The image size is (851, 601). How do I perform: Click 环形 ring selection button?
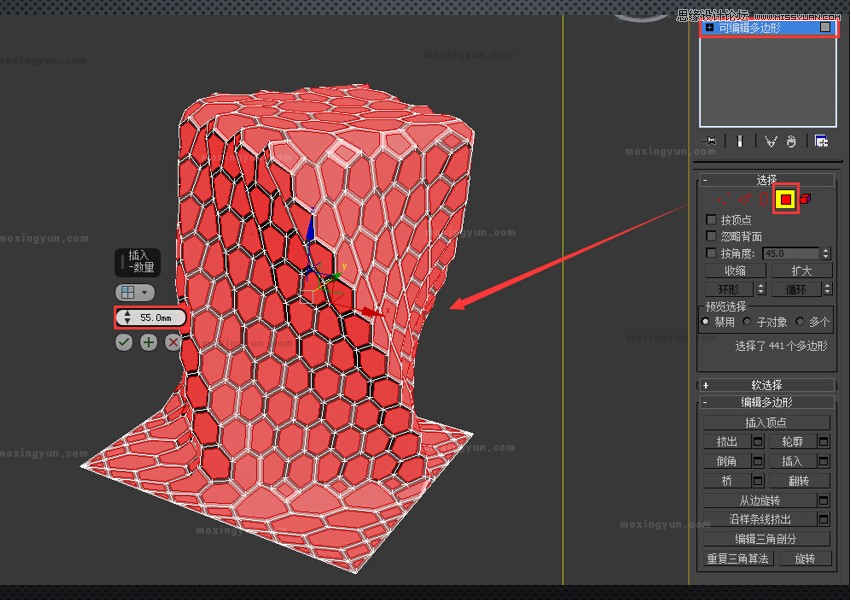point(728,289)
